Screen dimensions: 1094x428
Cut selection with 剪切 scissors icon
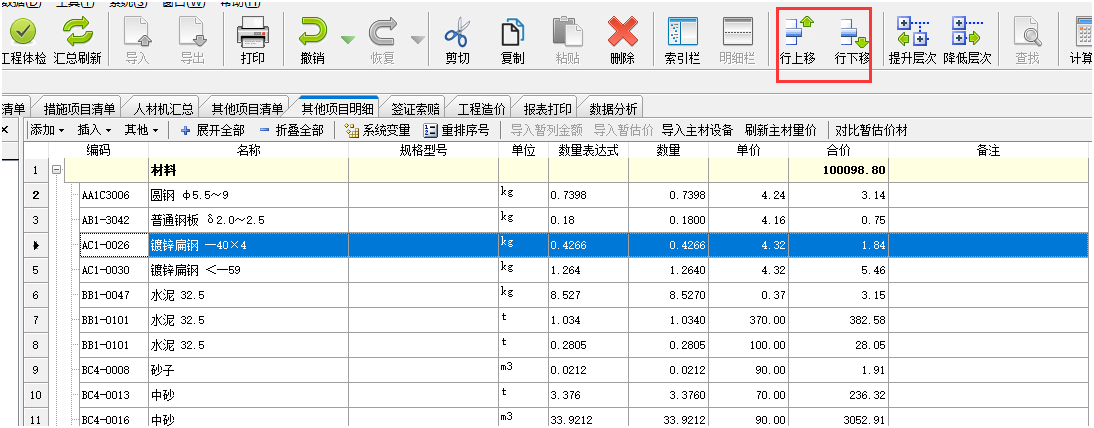coord(457,33)
